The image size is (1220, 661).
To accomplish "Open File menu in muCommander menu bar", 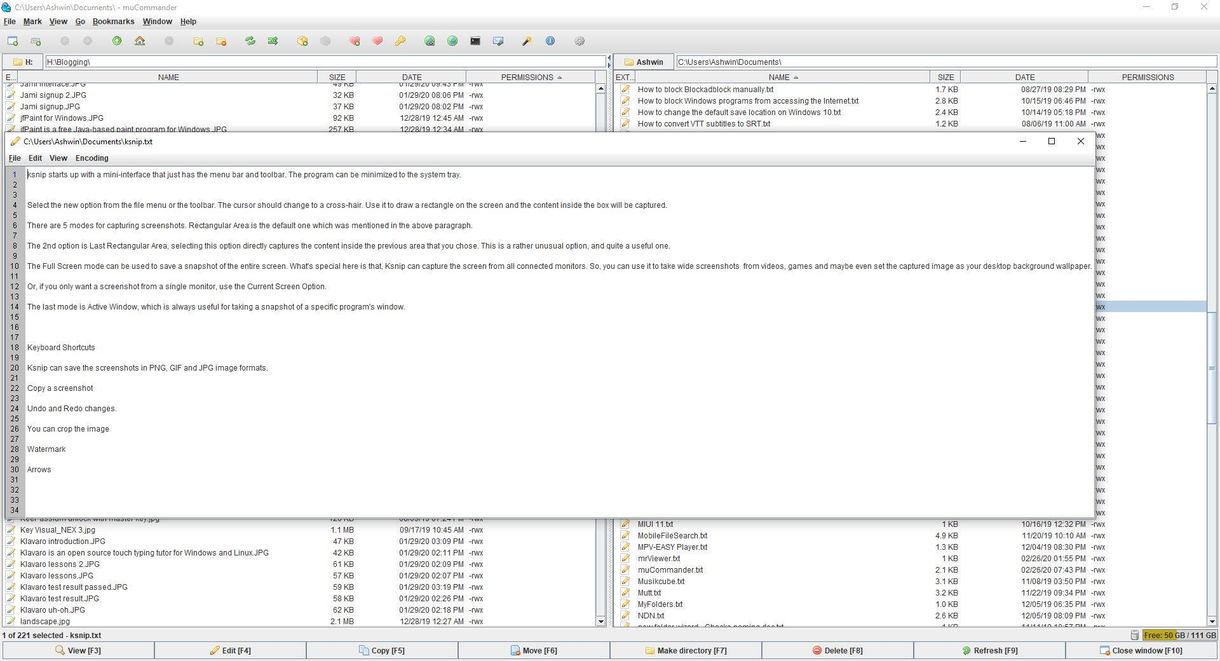I will [x=9, y=21].
